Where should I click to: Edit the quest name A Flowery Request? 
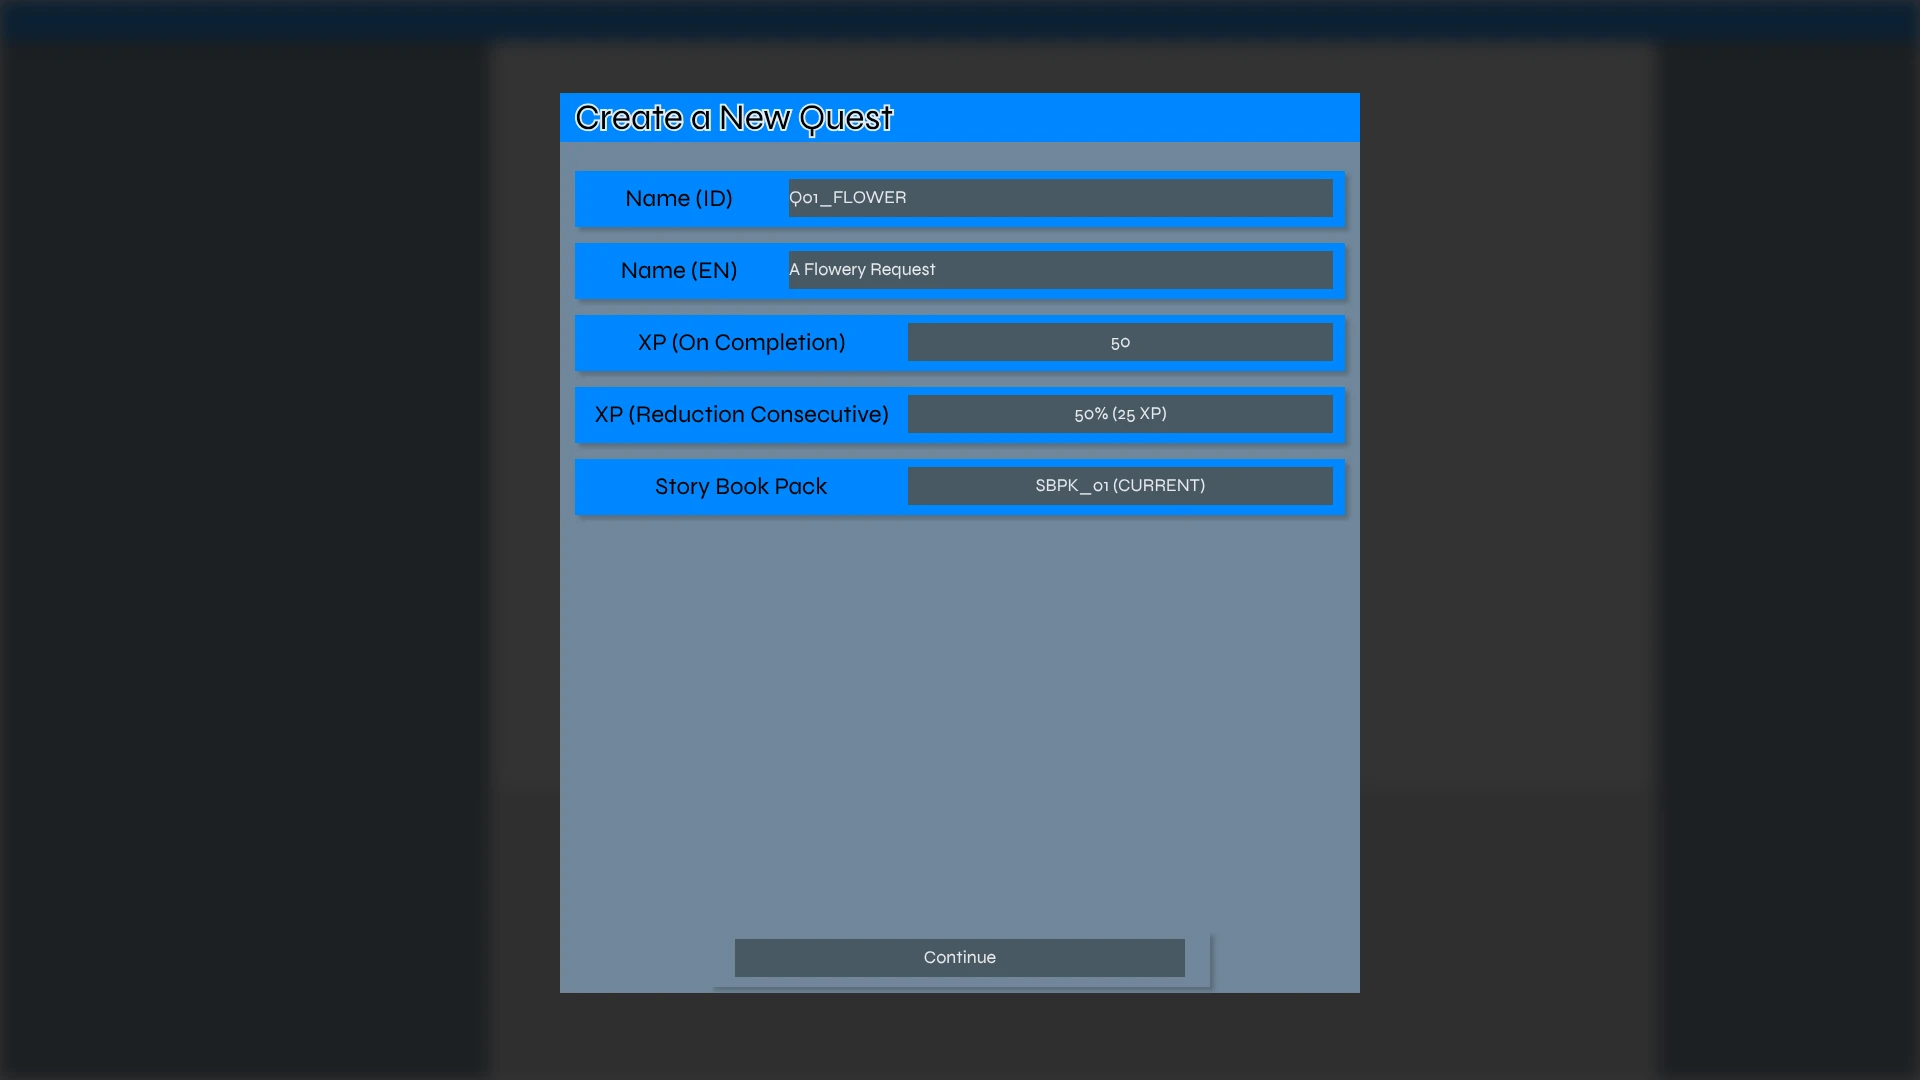tap(1060, 269)
